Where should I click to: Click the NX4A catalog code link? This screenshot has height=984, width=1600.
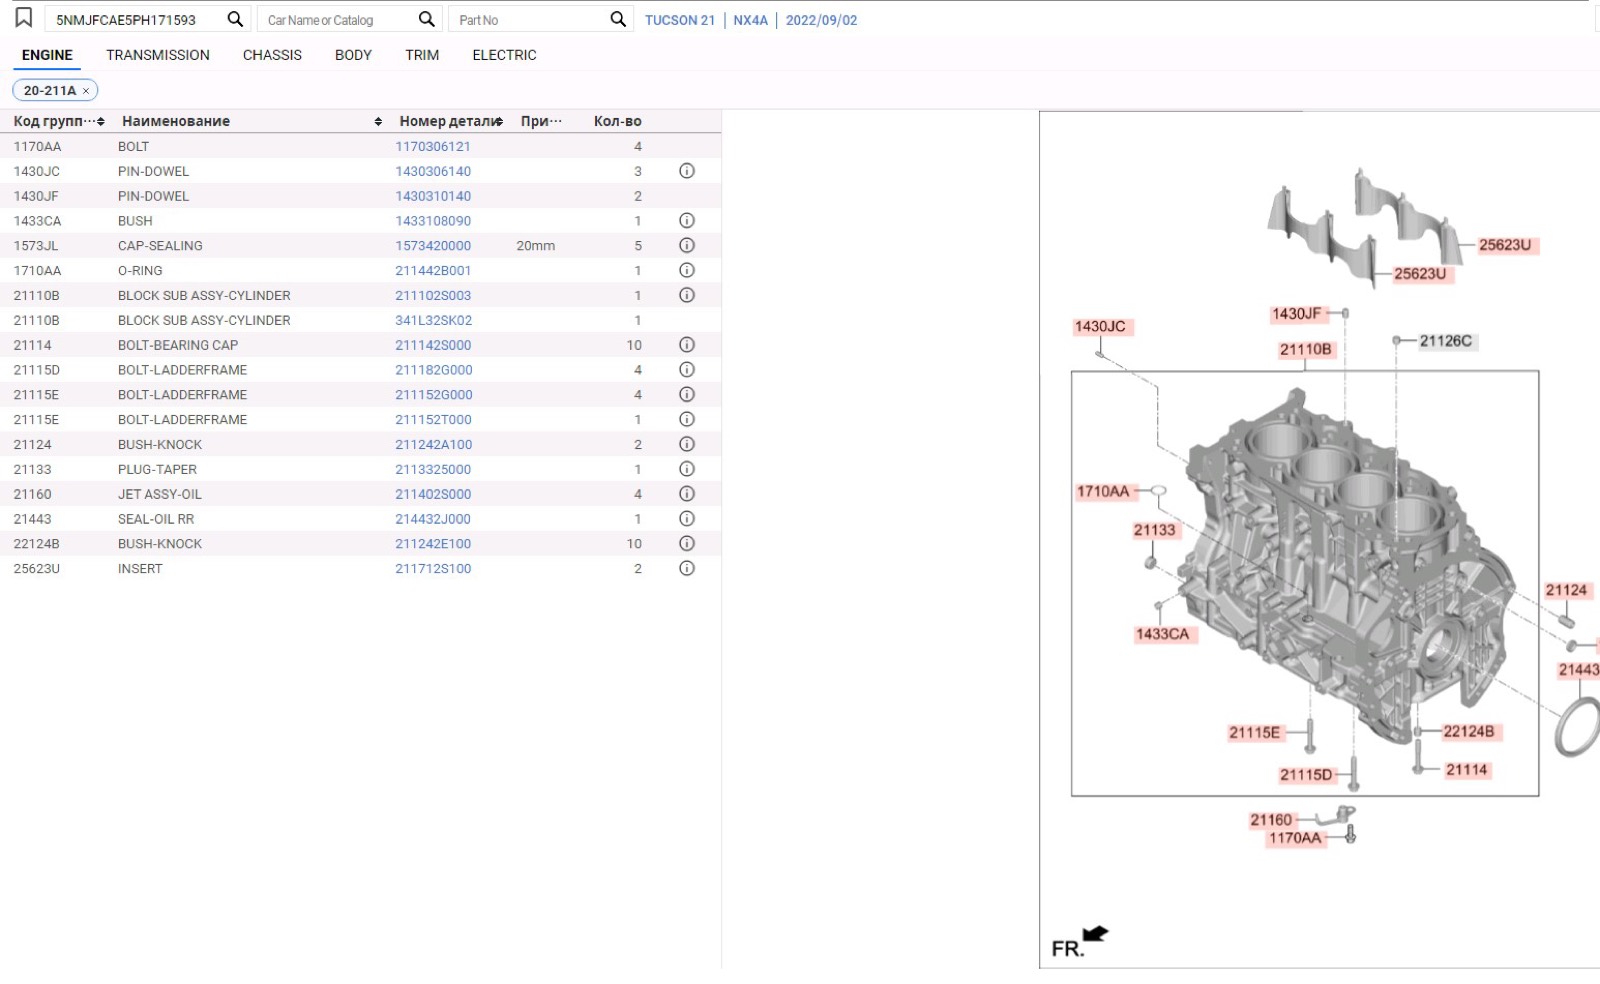750,20
